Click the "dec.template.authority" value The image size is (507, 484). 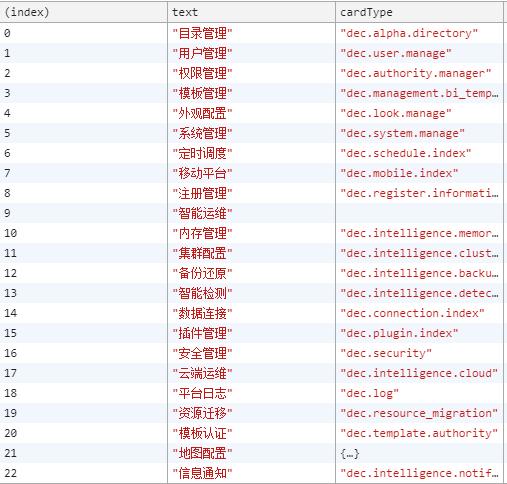pos(419,433)
